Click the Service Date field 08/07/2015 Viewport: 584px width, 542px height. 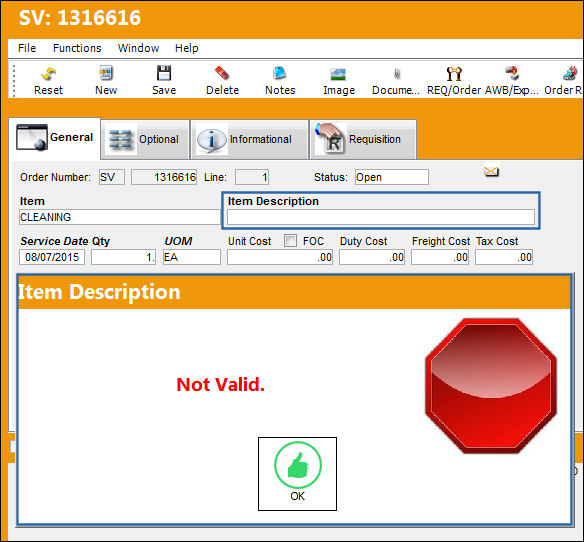52,257
